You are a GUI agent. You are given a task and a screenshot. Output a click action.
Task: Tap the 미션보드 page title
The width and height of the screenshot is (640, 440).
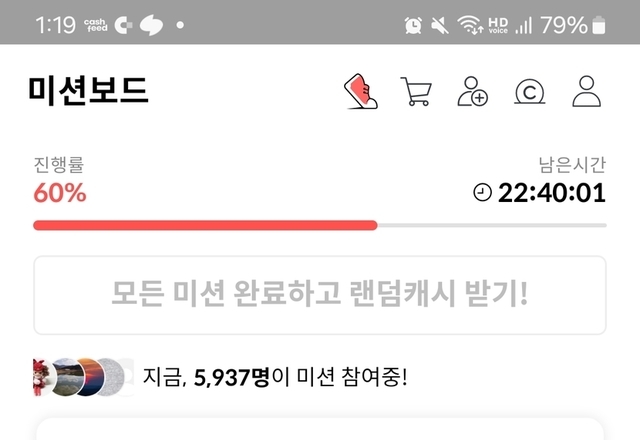88,91
